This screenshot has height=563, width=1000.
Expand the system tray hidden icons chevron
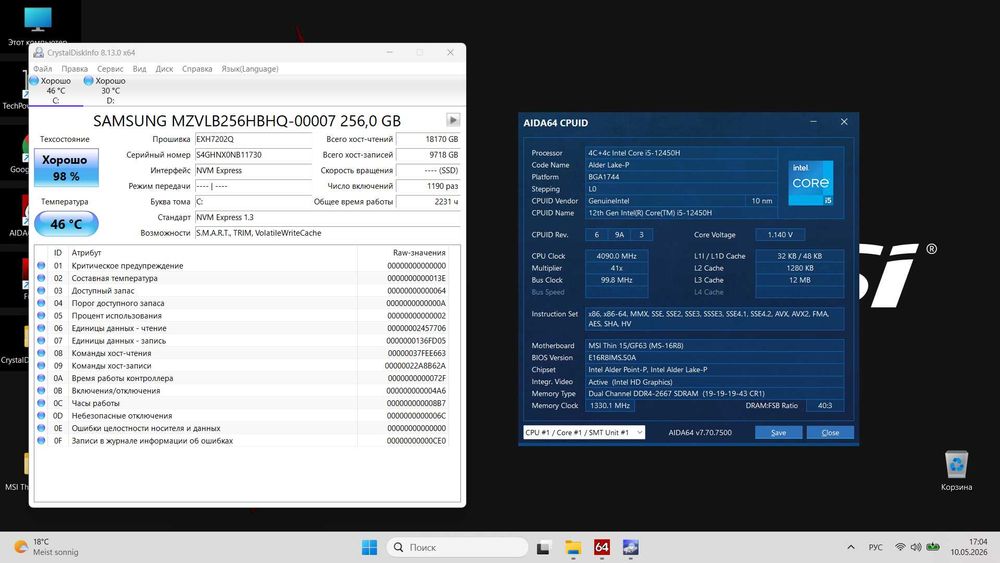click(851, 547)
